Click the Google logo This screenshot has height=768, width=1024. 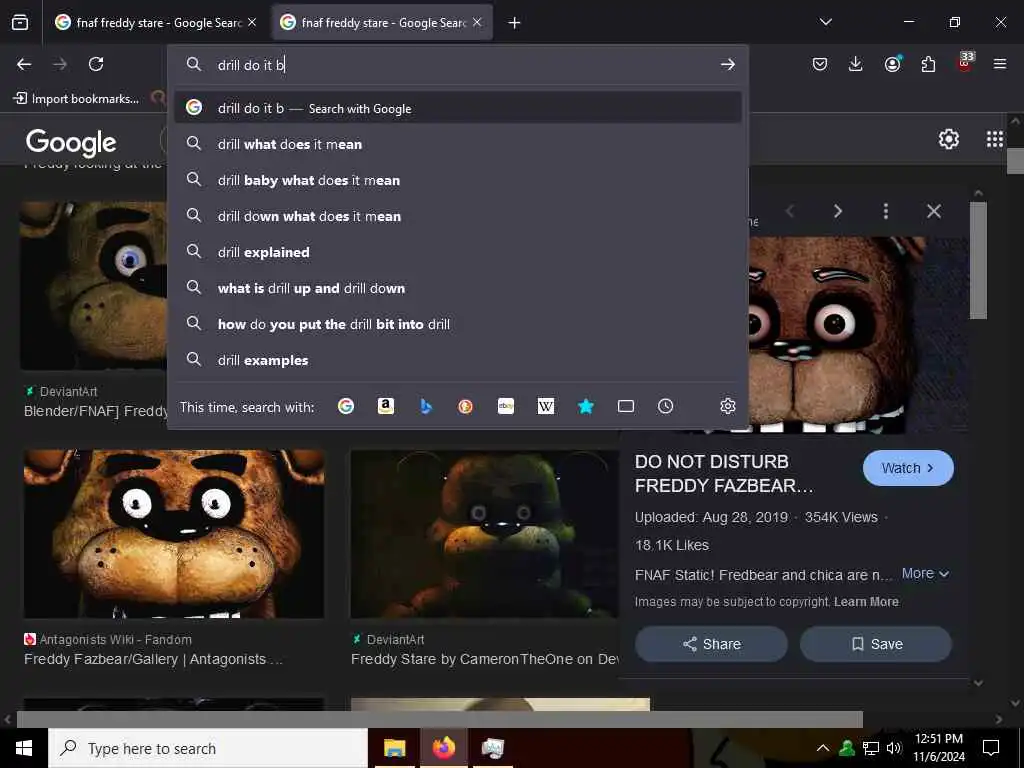71,142
